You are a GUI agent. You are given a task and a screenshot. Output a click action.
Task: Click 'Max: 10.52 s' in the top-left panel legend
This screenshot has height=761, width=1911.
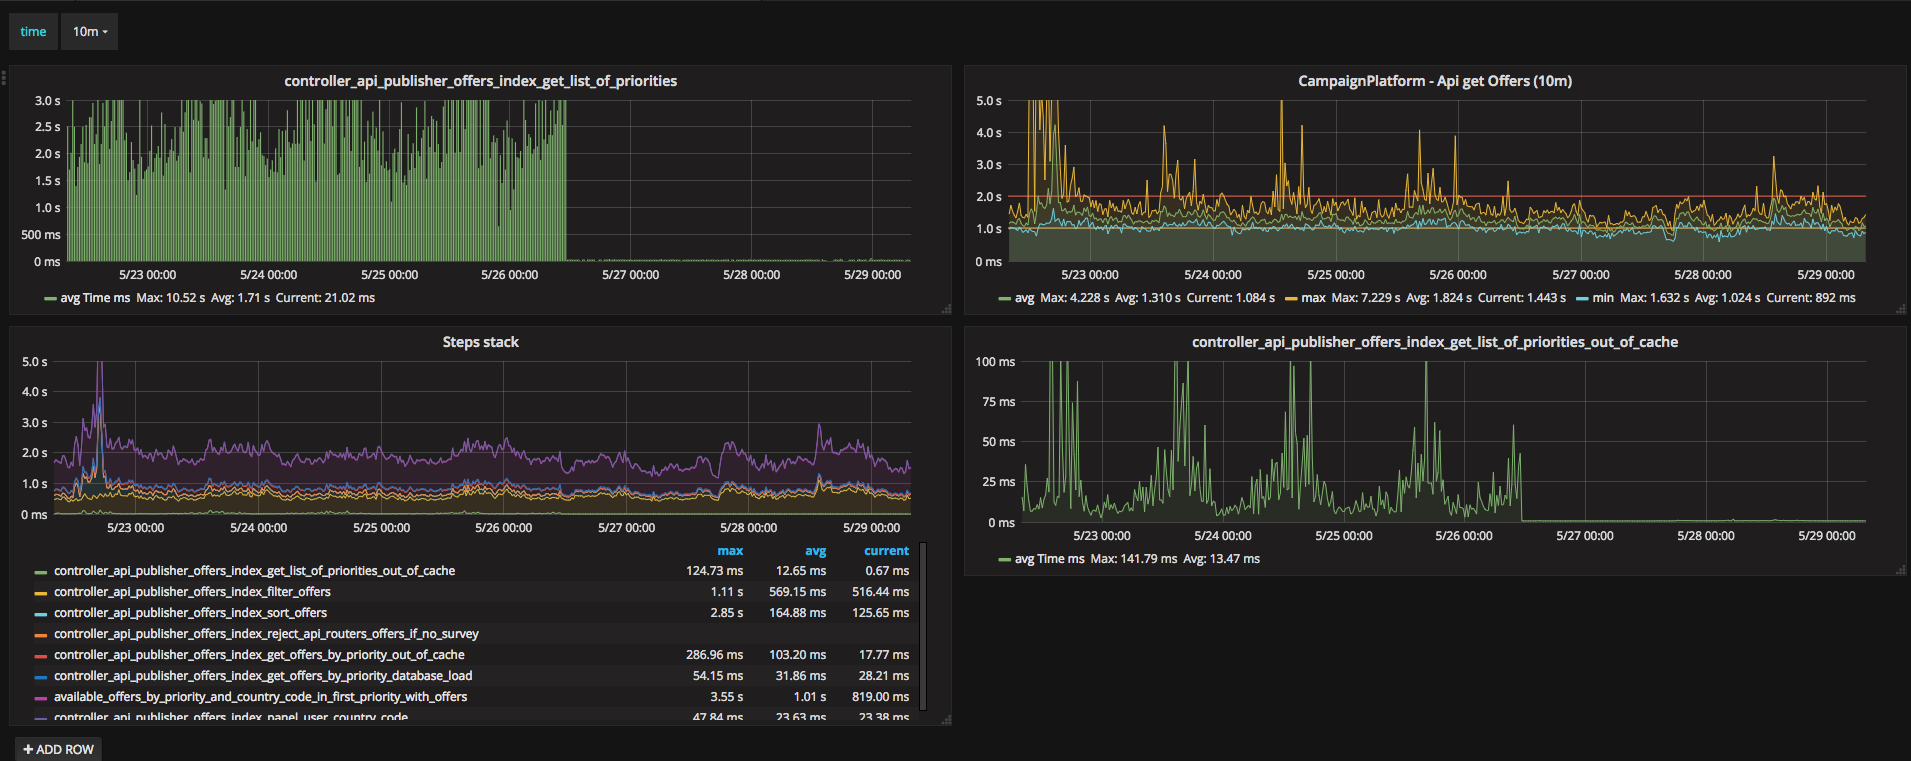click(170, 298)
